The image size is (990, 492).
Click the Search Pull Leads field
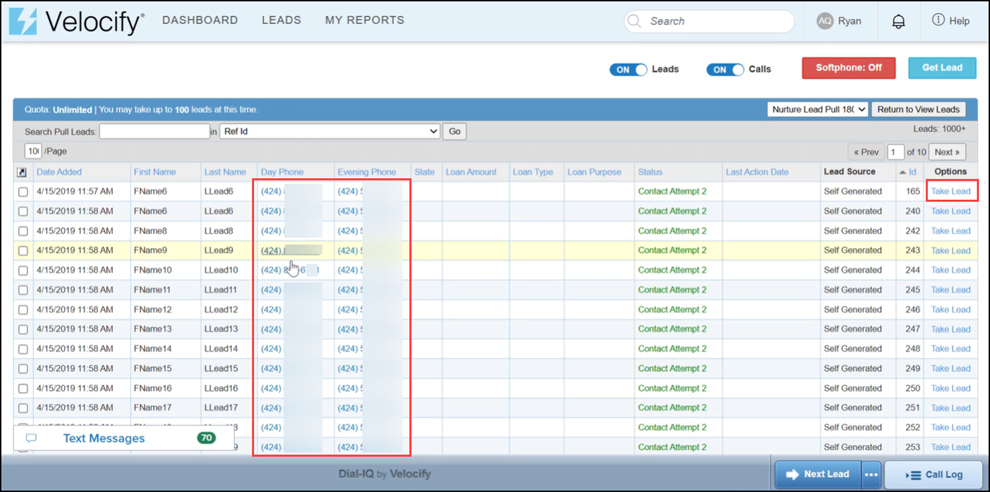[x=154, y=131]
